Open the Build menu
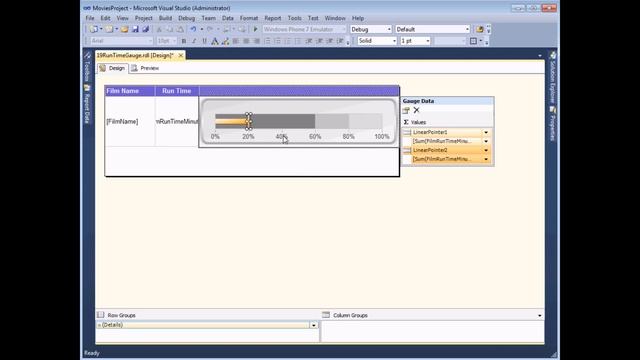The width and height of the screenshot is (640, 360). pos(165,18)
